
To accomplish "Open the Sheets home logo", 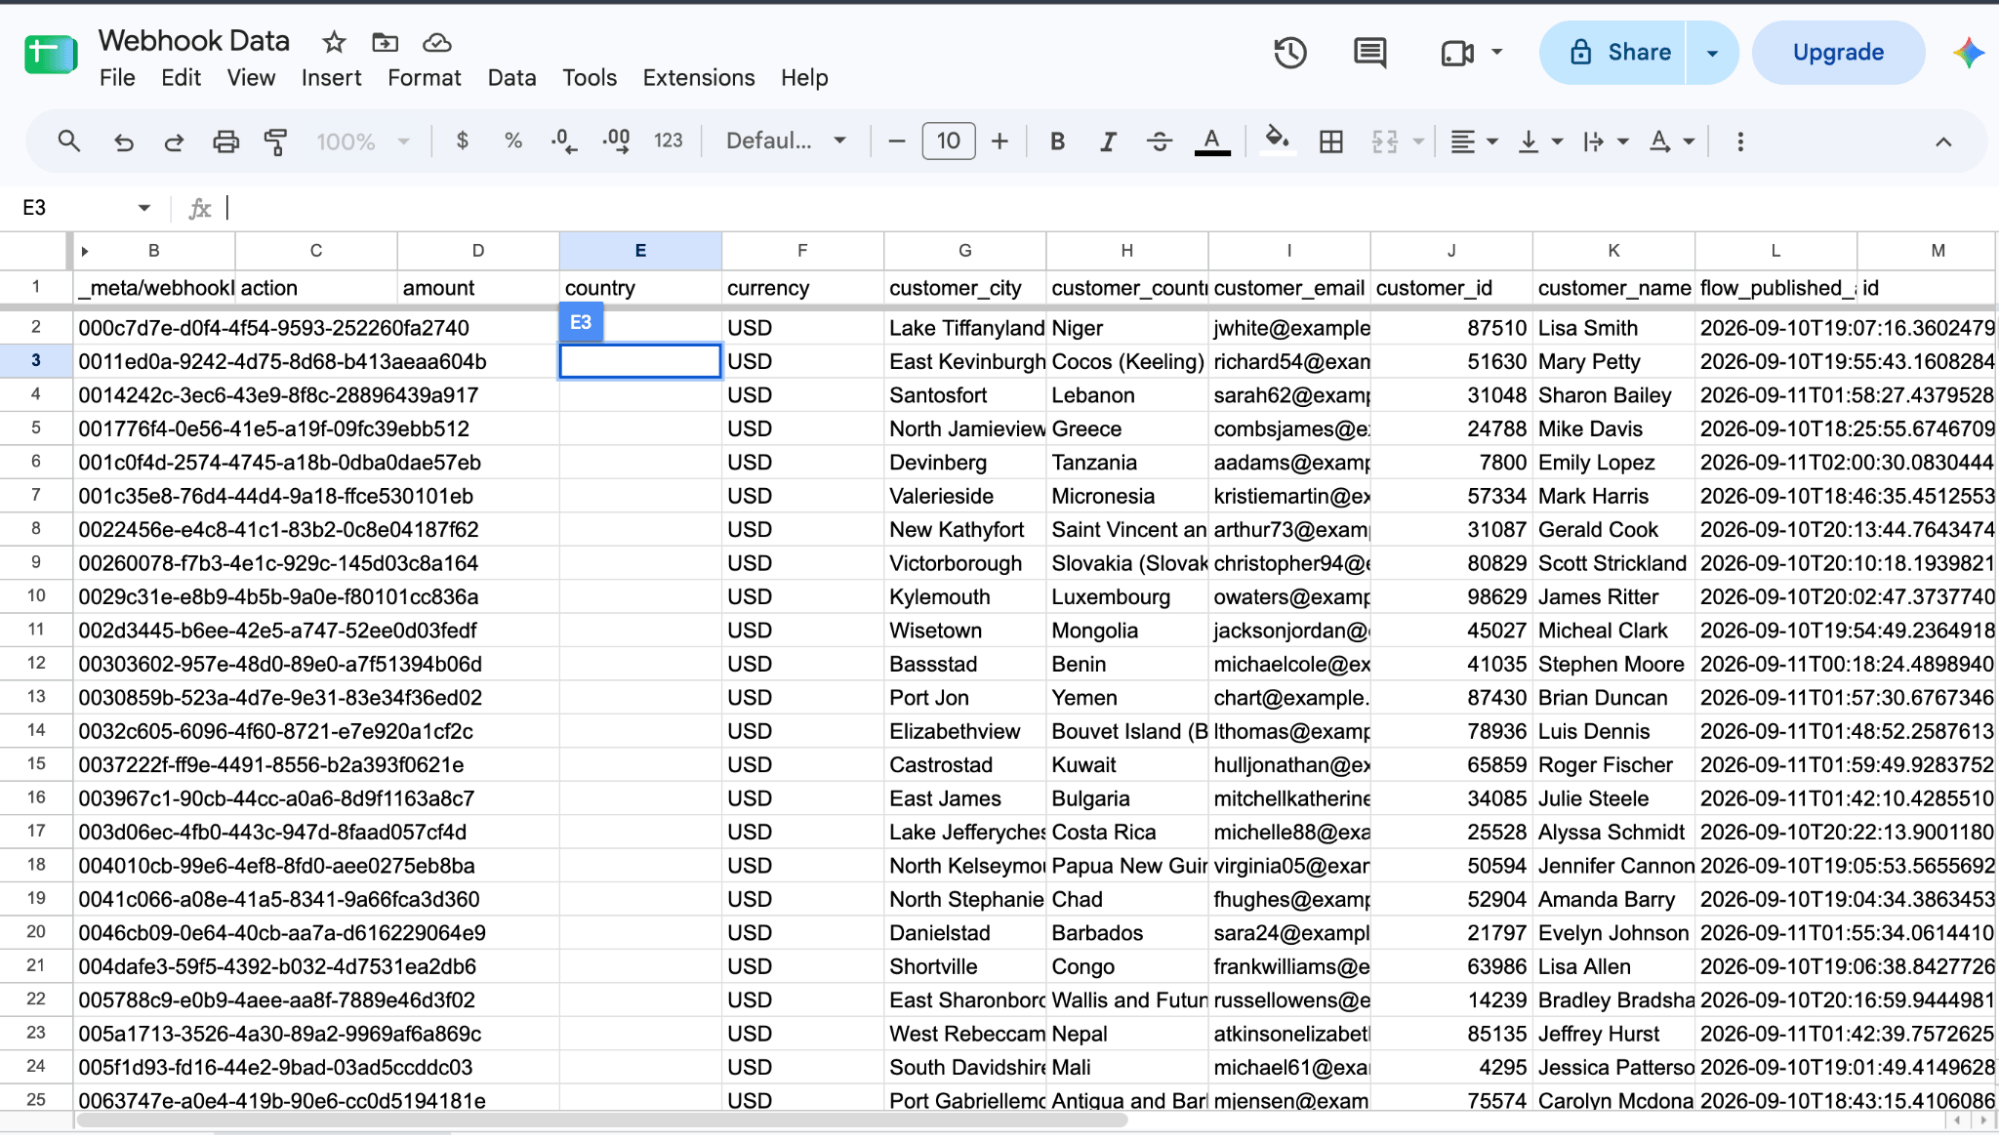I will coord(51,54).
